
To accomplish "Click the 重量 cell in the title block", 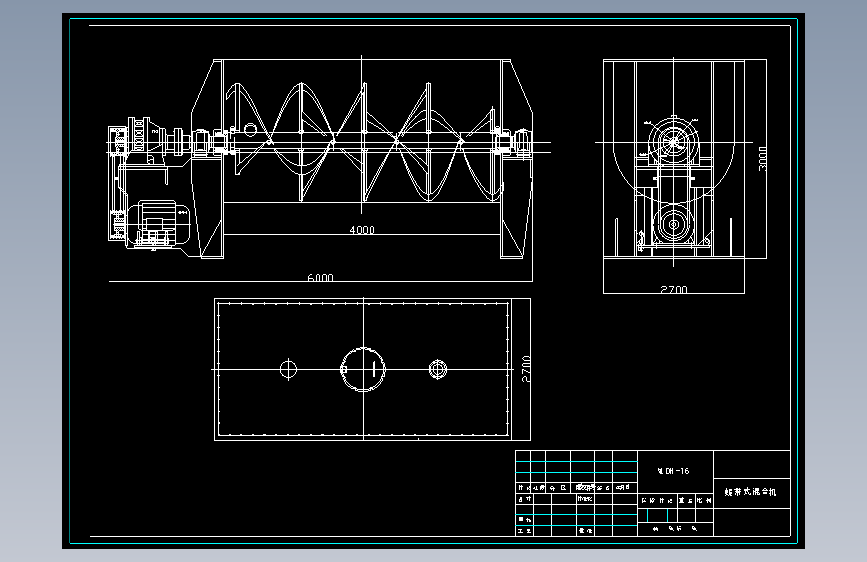I will (x=686, y=500).
